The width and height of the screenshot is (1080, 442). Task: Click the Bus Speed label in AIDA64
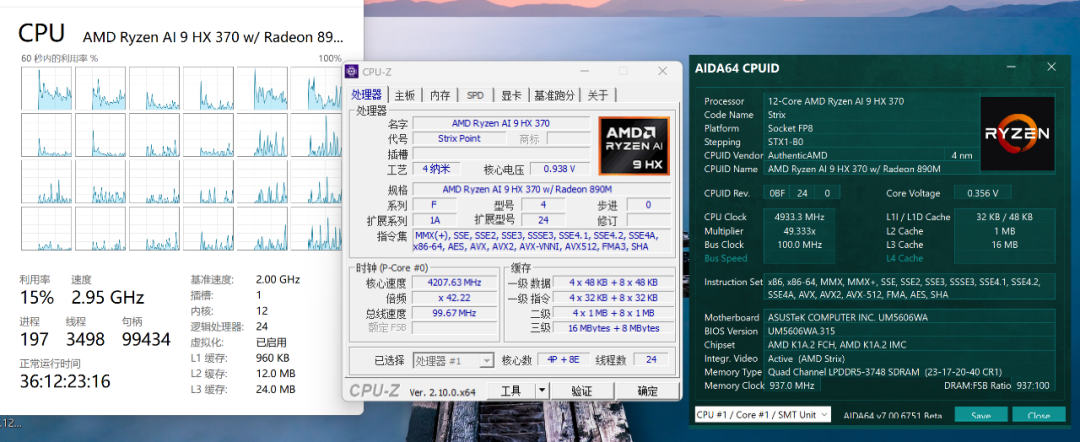point(725,259)
